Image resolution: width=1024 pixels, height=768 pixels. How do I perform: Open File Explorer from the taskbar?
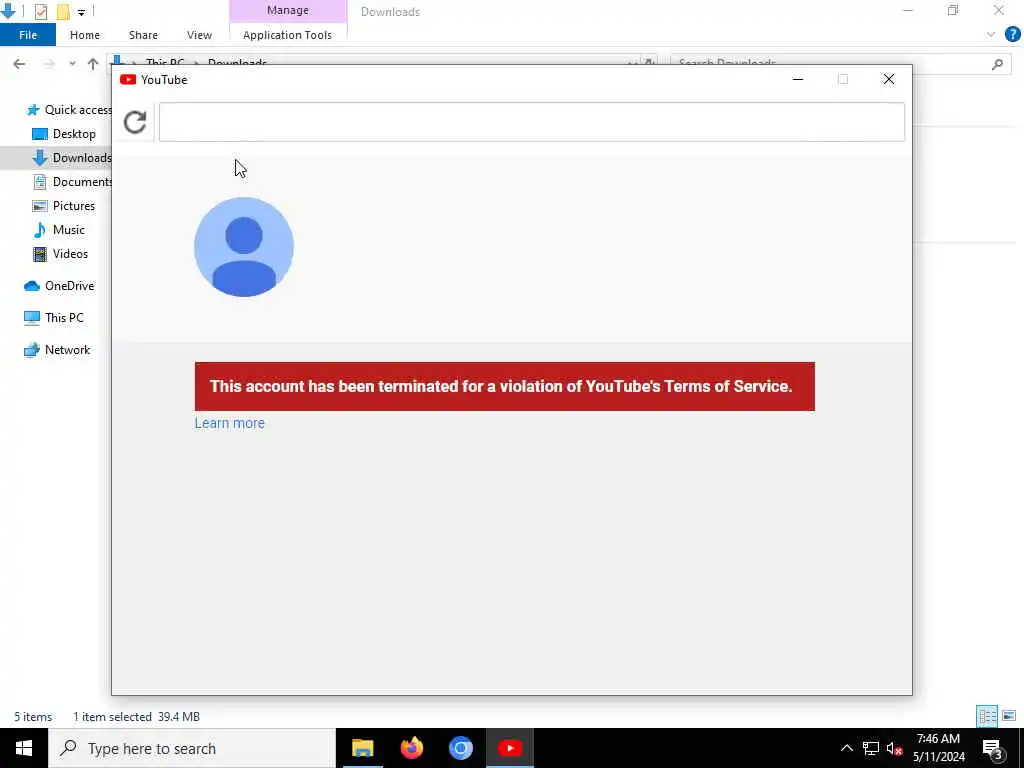coord(362,748)
